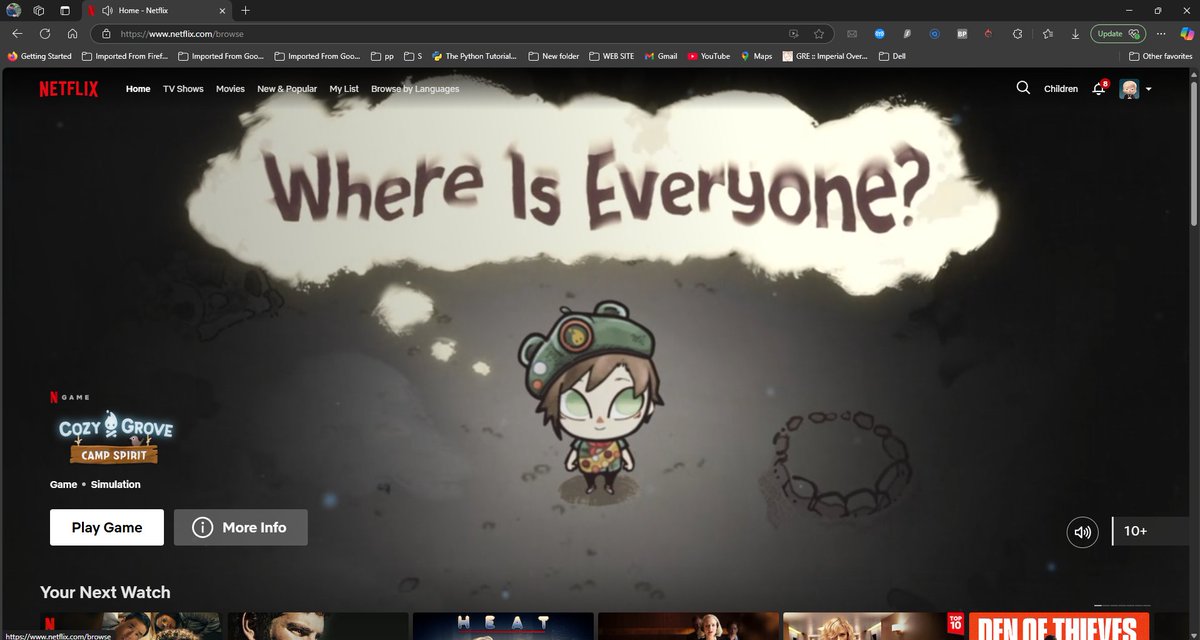The width and height of the screenshot is (1200, 640).
Task: Open browser Settings and more ellipsis
Action: coord(1162,33)
